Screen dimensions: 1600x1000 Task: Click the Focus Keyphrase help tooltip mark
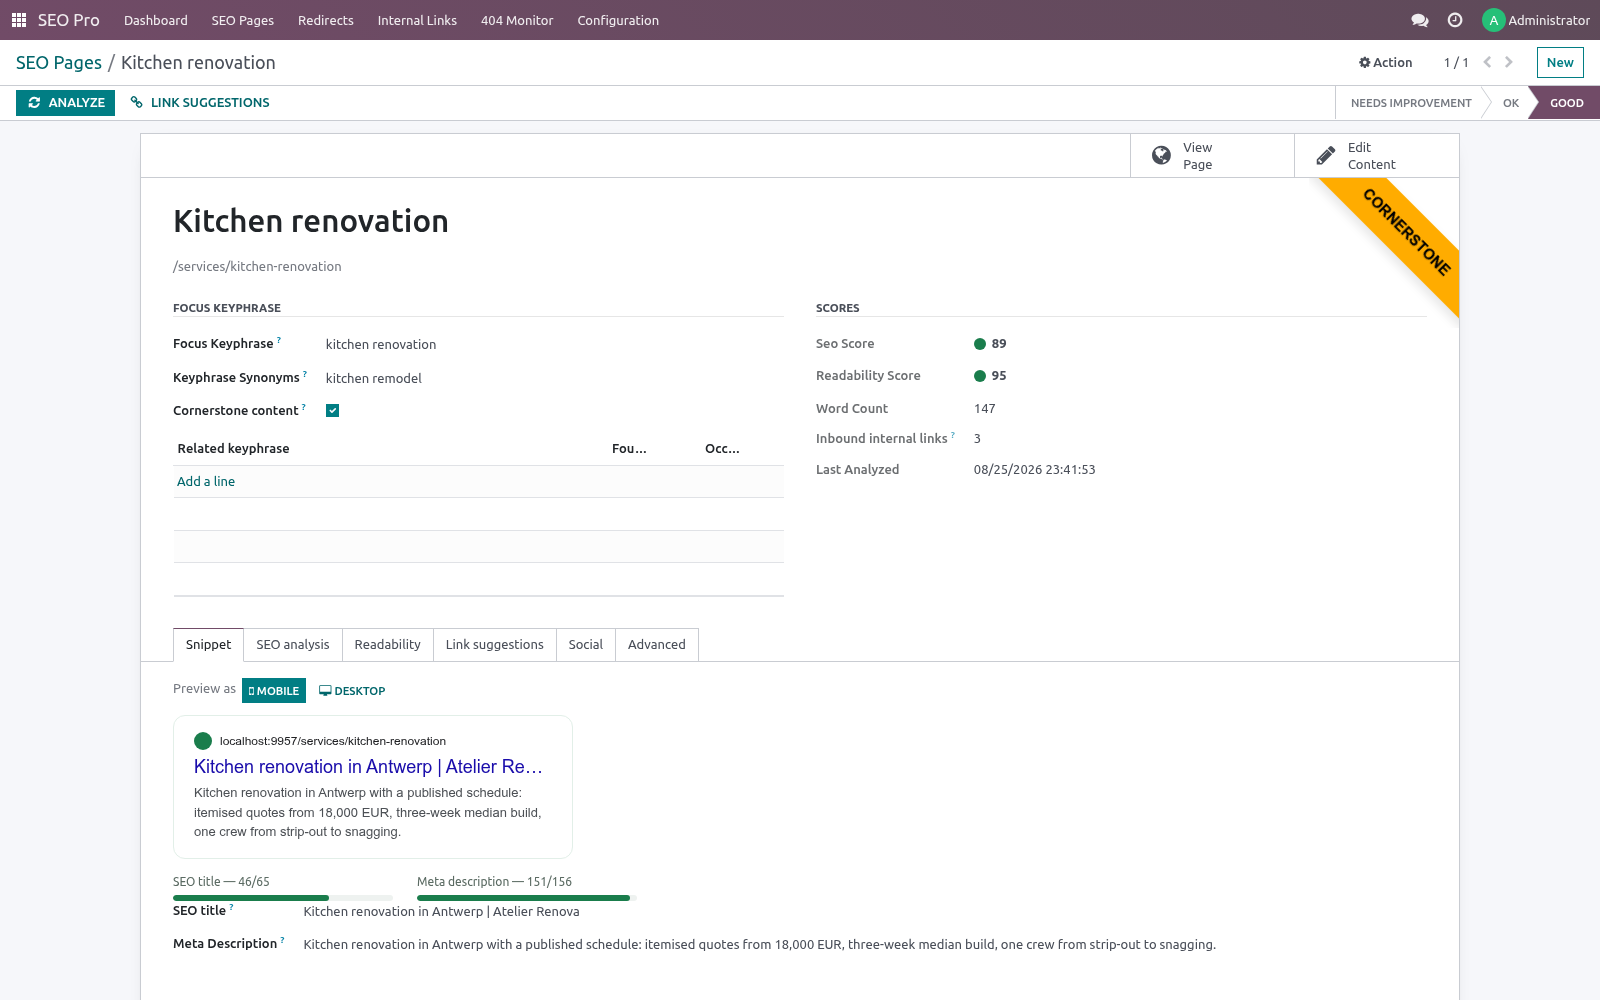pyautogui.click(x=279, y=340)
